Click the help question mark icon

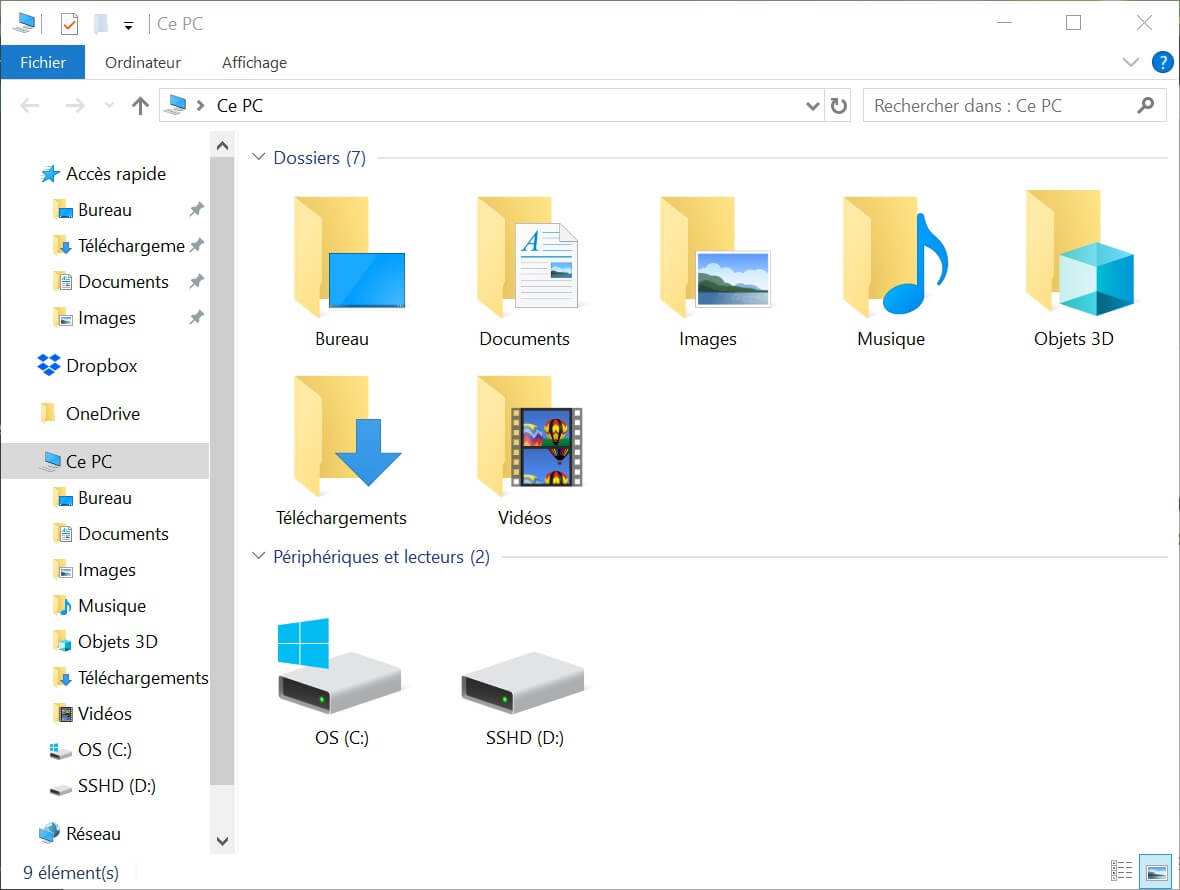click(x=1162, y=62)
